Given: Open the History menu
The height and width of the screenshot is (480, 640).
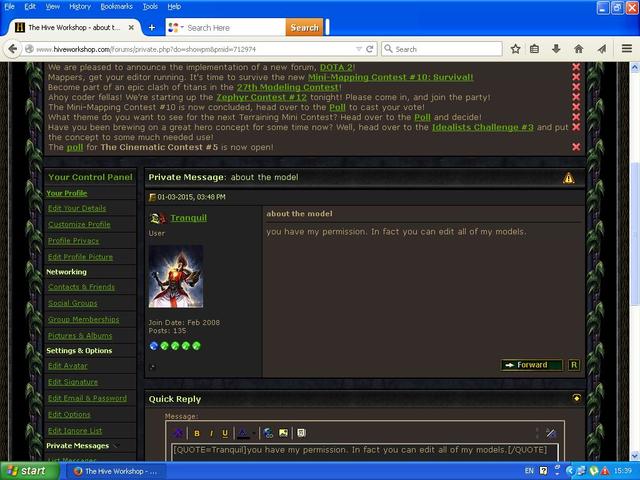Looking at the screenshot, I should [x=80, y=7].
